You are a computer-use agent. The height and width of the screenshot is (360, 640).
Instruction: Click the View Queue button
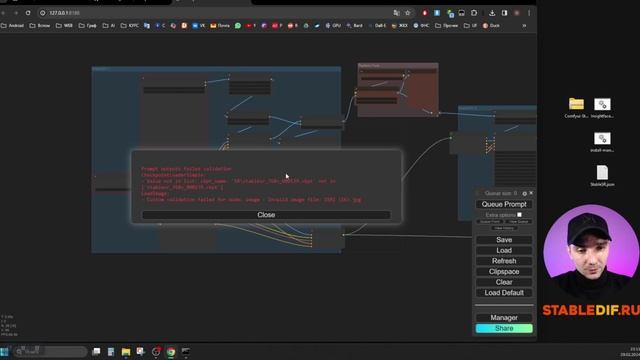click(519, 222)
